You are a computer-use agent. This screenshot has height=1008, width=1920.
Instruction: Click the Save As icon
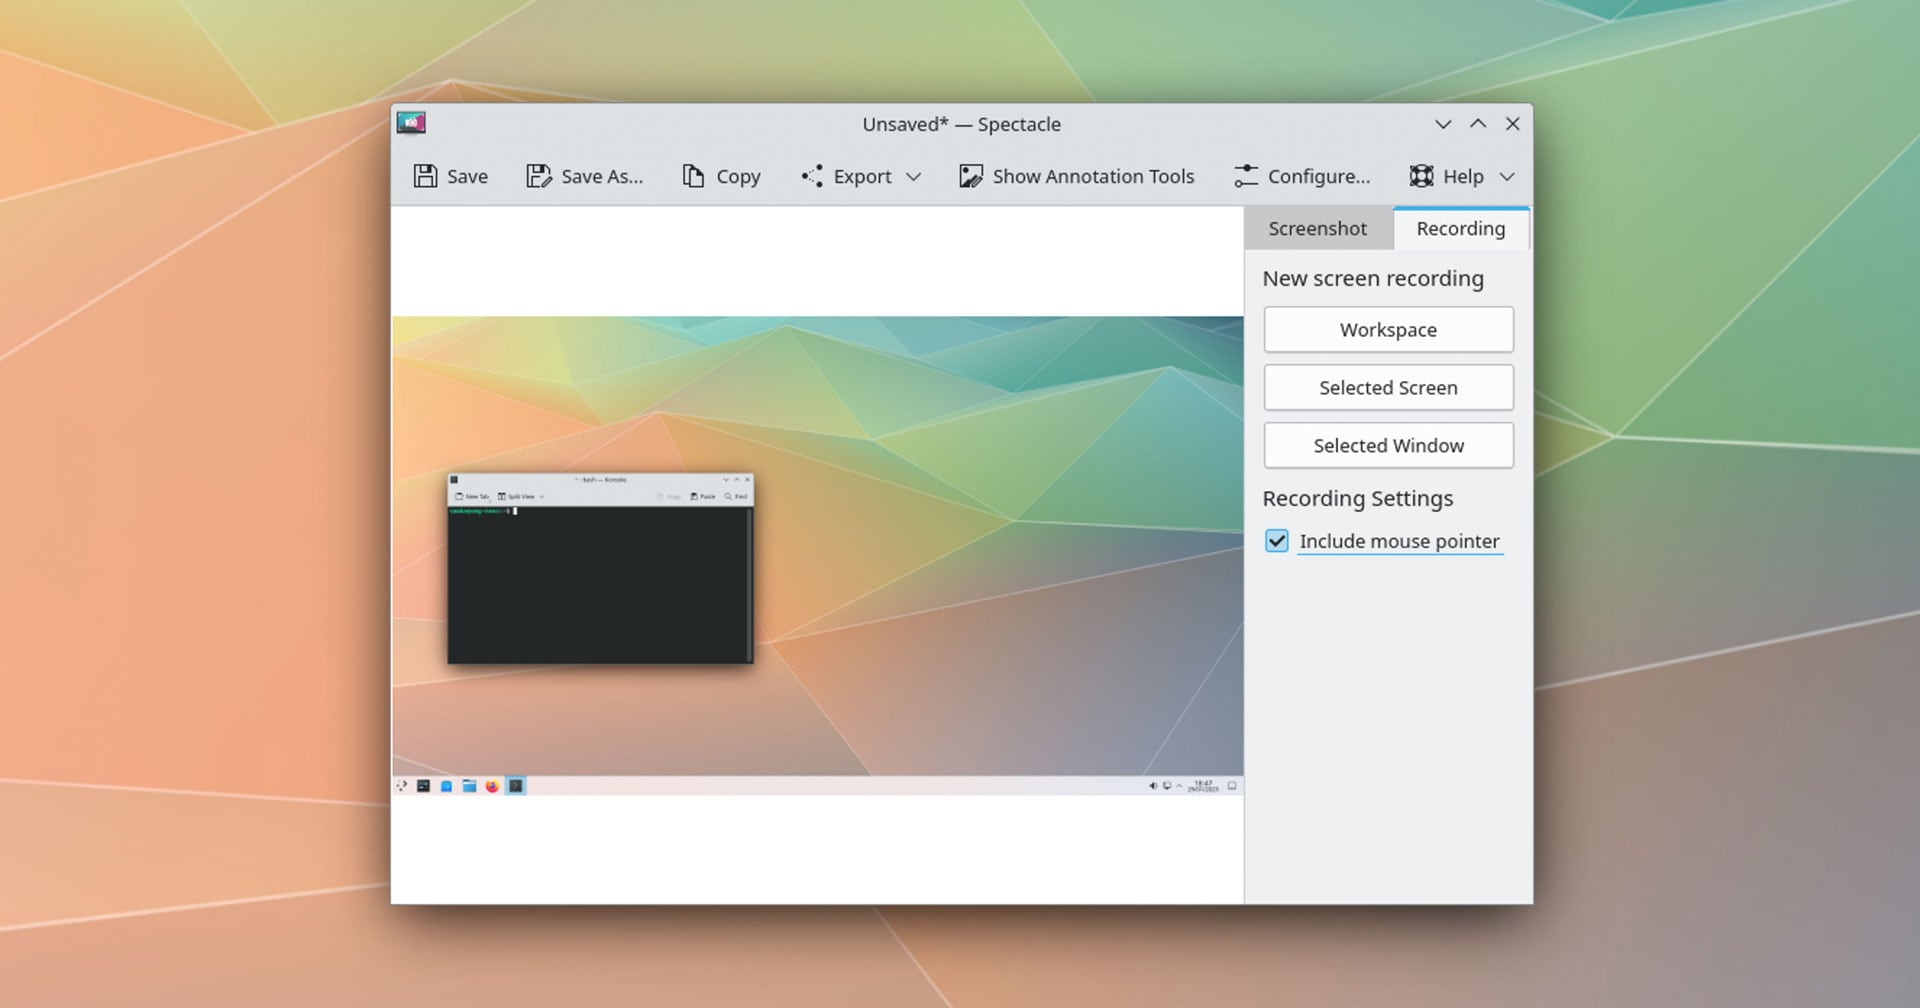[x=538, y=176]
